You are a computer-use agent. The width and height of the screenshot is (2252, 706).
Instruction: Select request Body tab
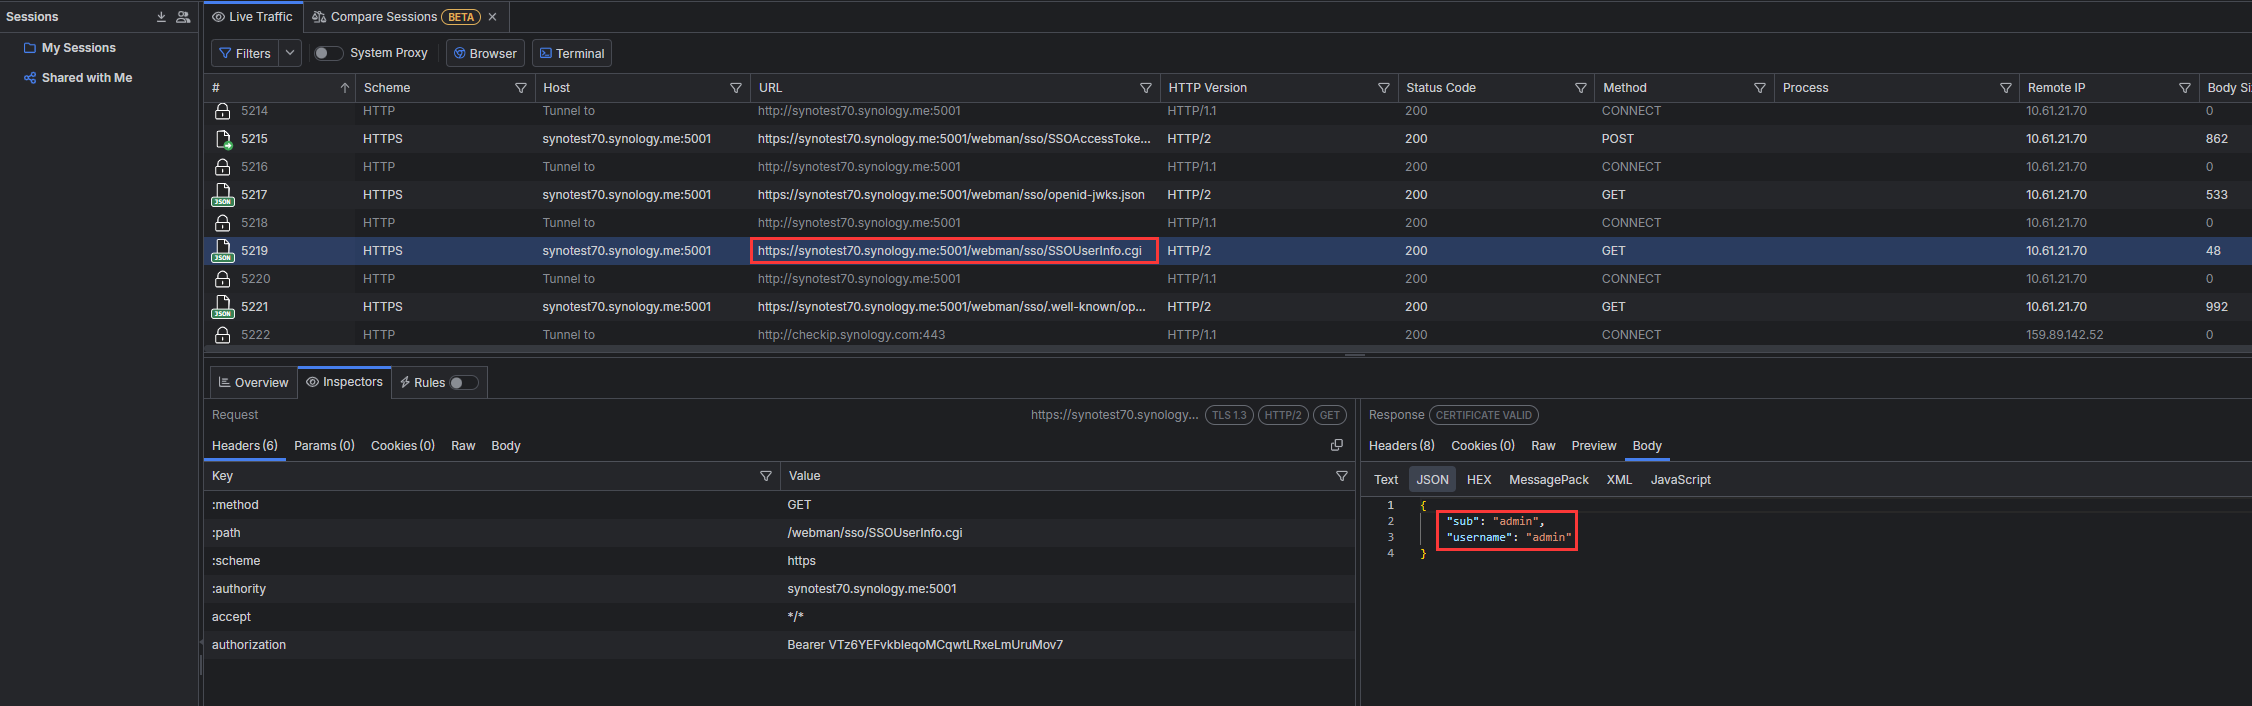506,446
